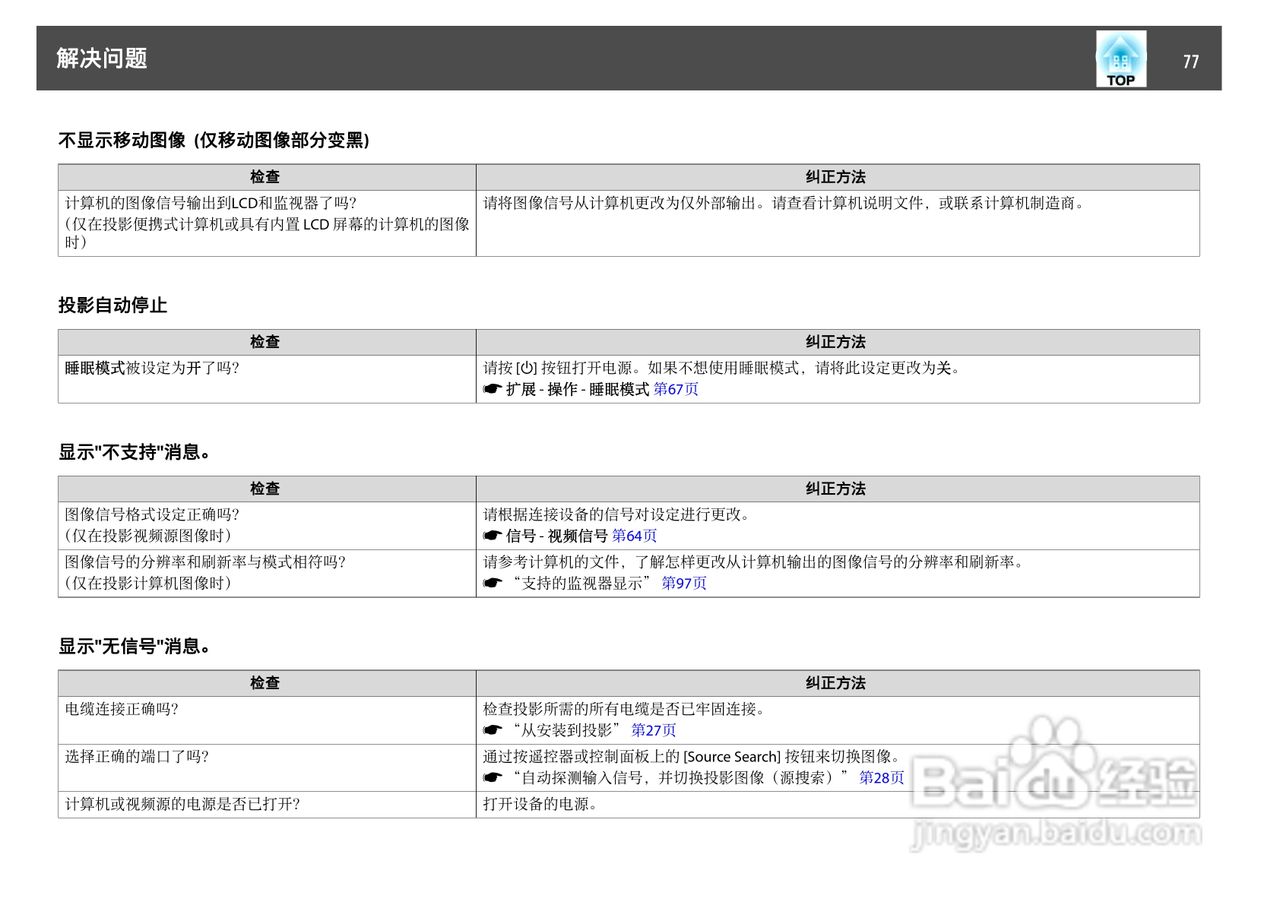Screen dimensions: 1280x905
Task: Click text 请参考计算机的文件
Action: pyautogui.click(x=553, y=562)
